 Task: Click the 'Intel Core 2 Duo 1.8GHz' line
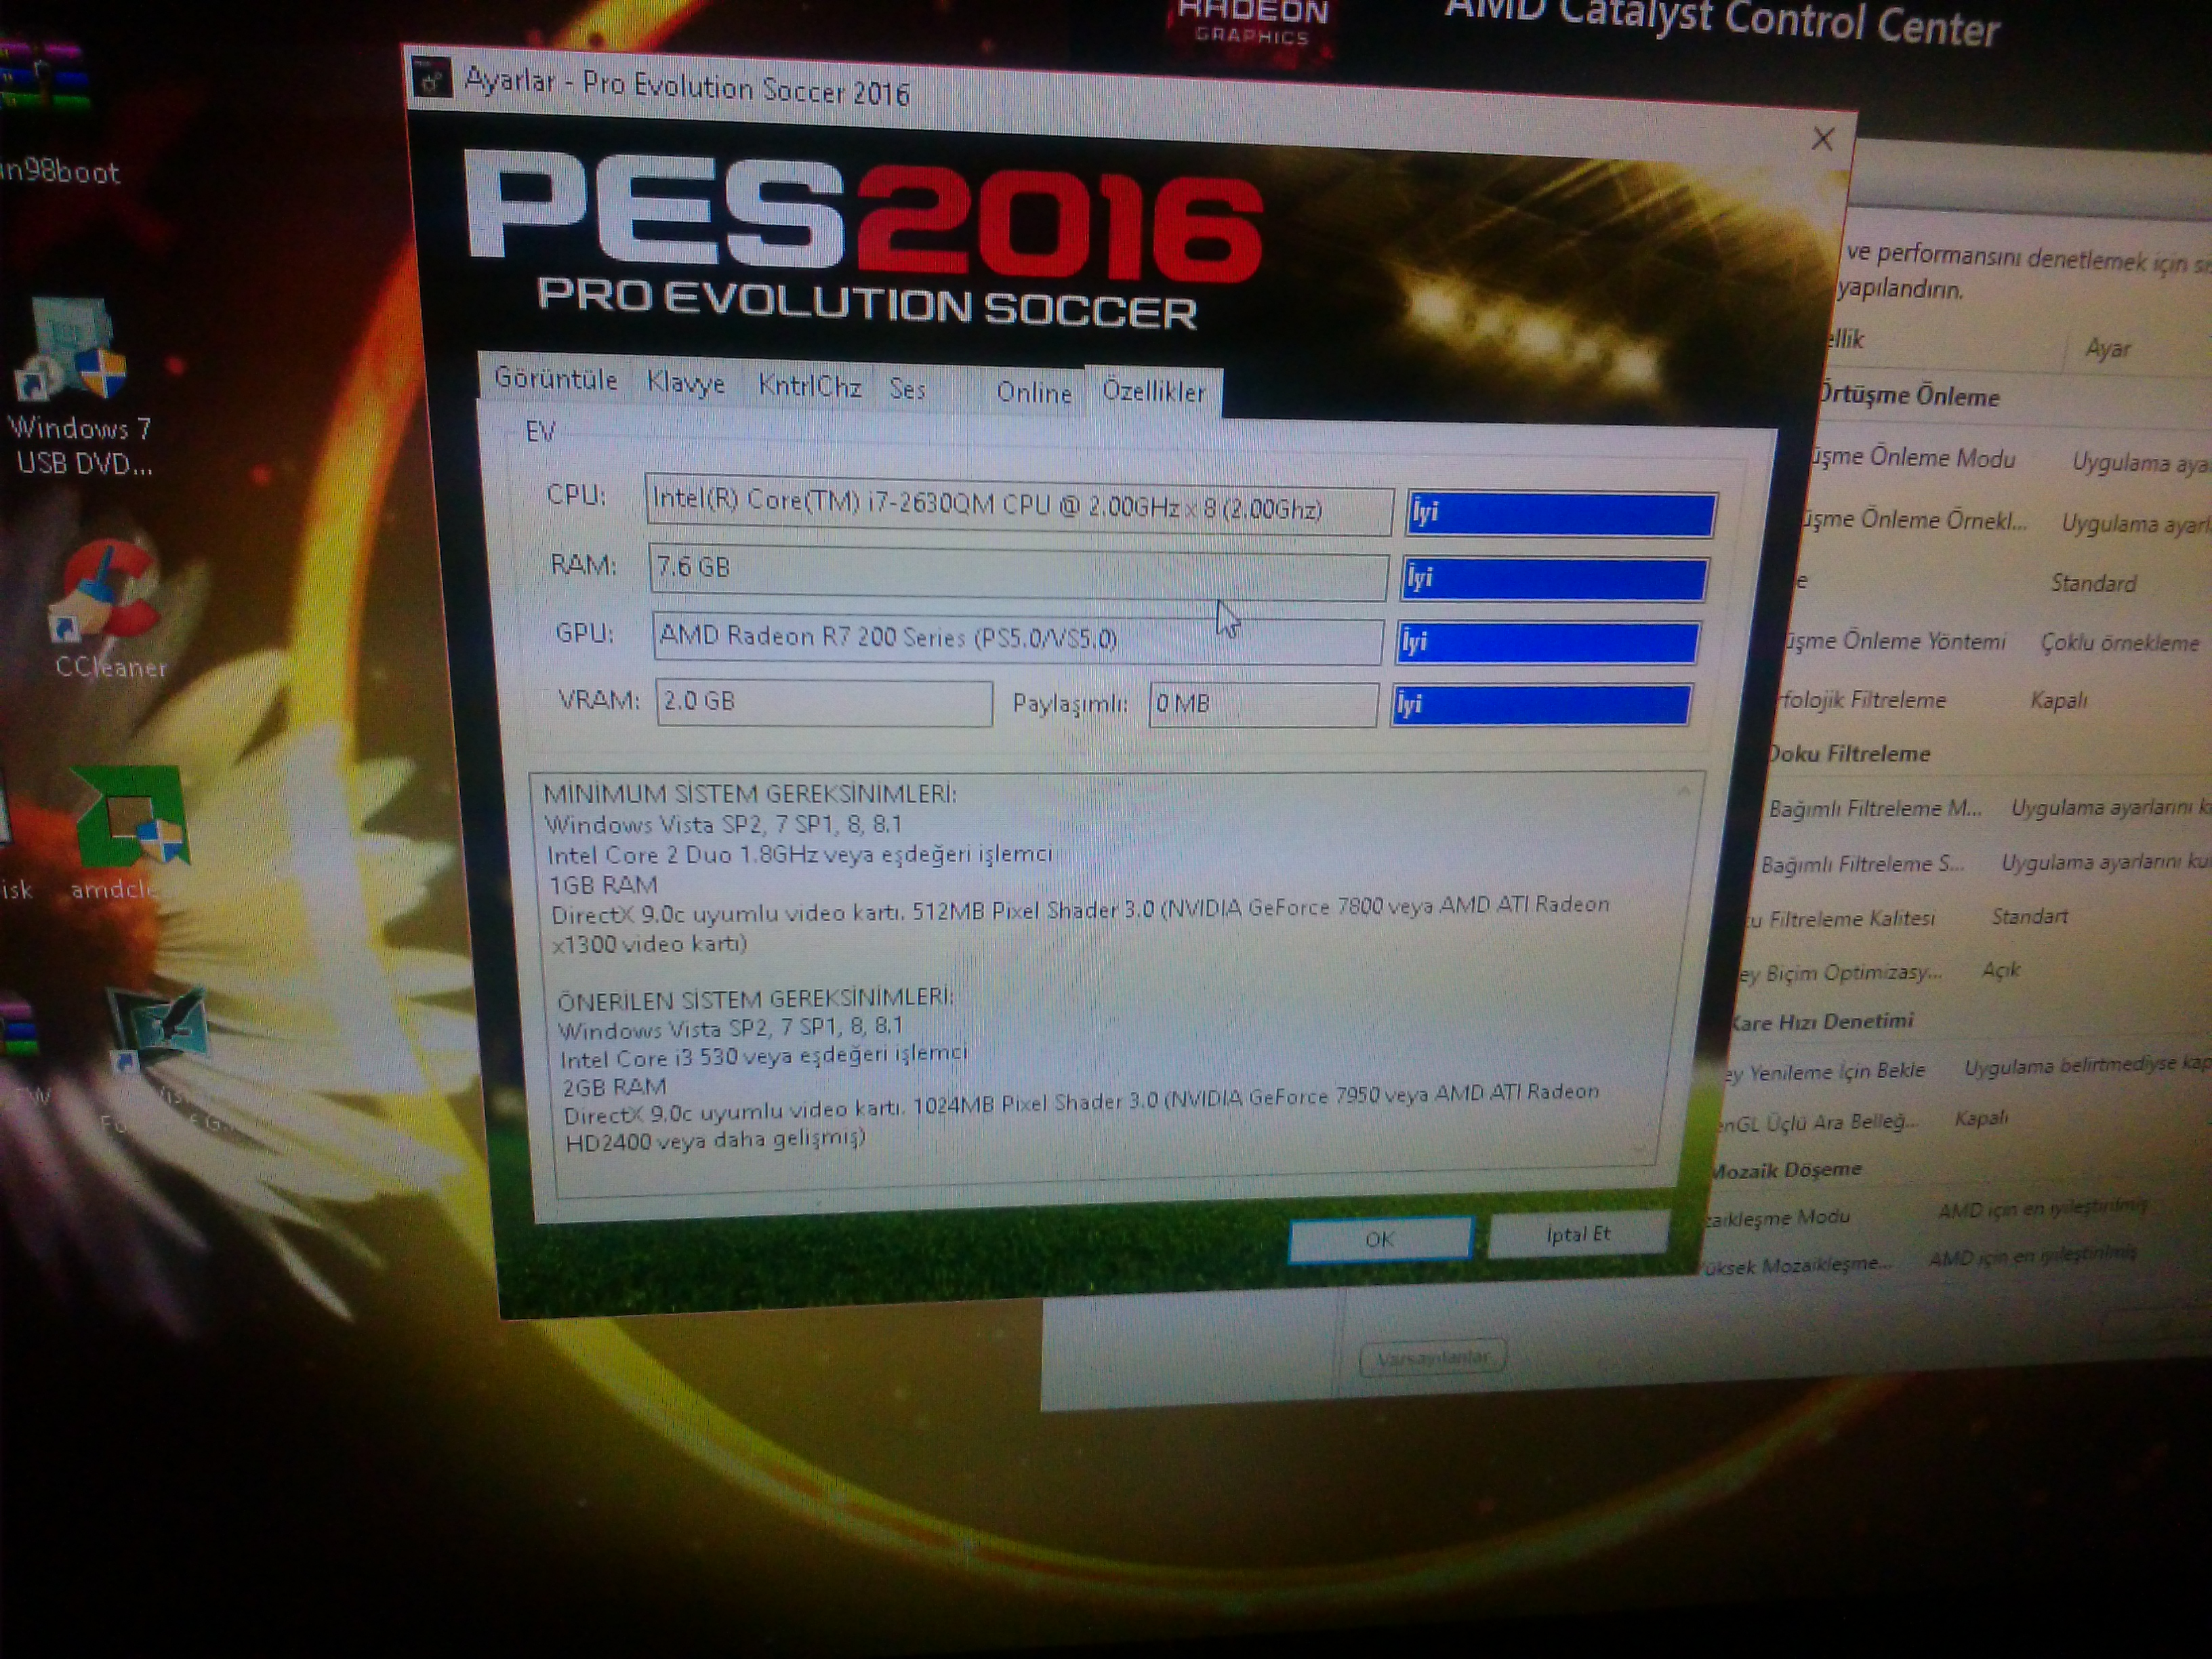799,854
